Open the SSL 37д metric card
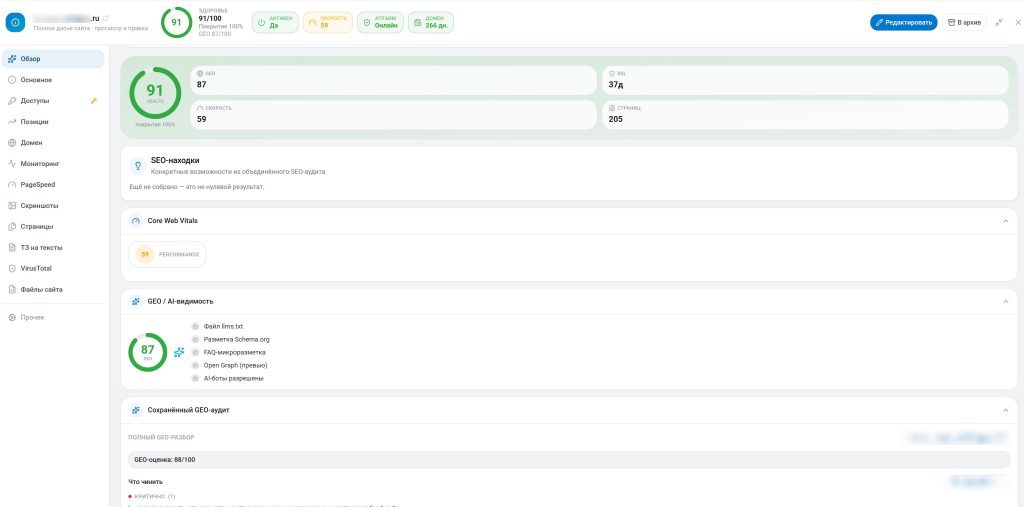Image resolution: width=1024 pixels, height=507 pixels. pos(805,80)
